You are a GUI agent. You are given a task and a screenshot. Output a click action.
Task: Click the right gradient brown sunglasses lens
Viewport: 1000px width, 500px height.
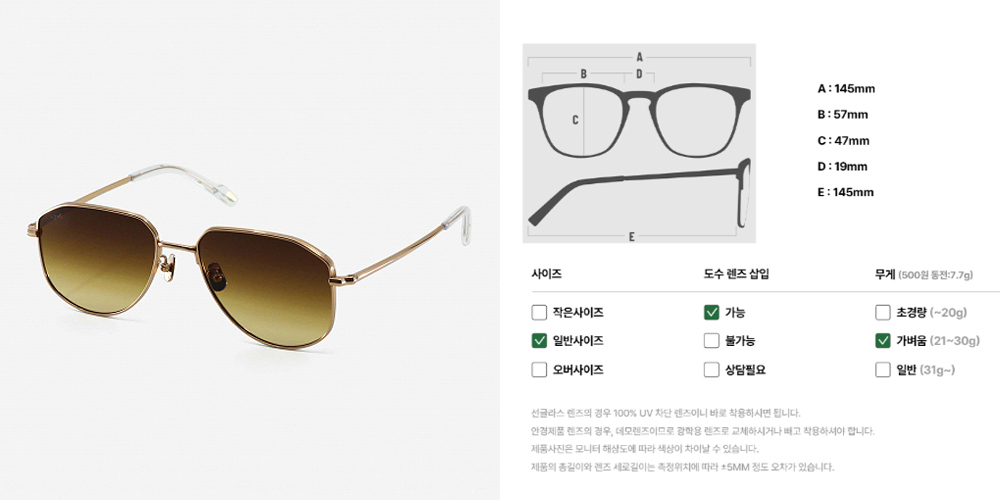tap(263, 285)
